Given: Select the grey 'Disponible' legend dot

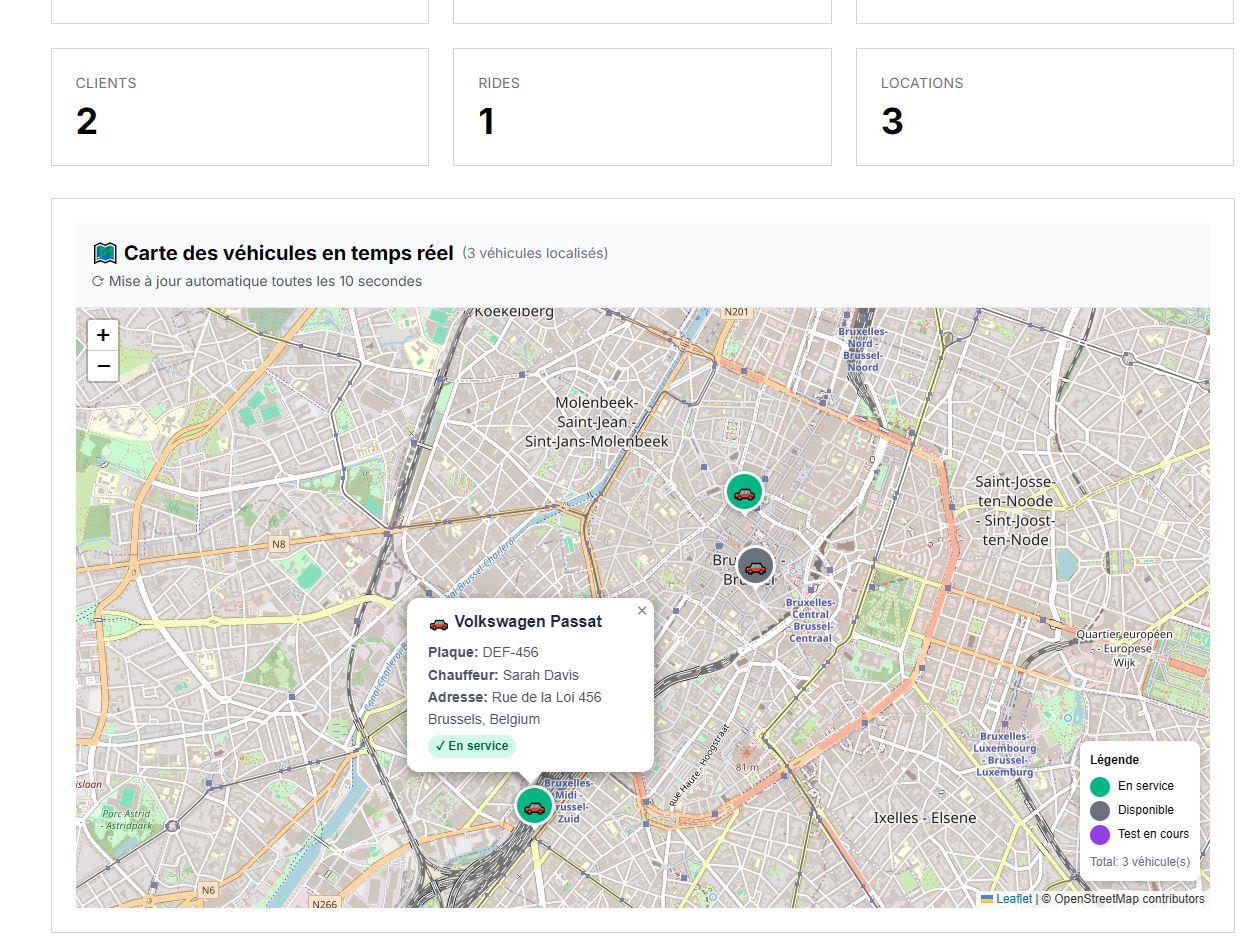Looking at the screenshot, I should [x=1100, y=810].
